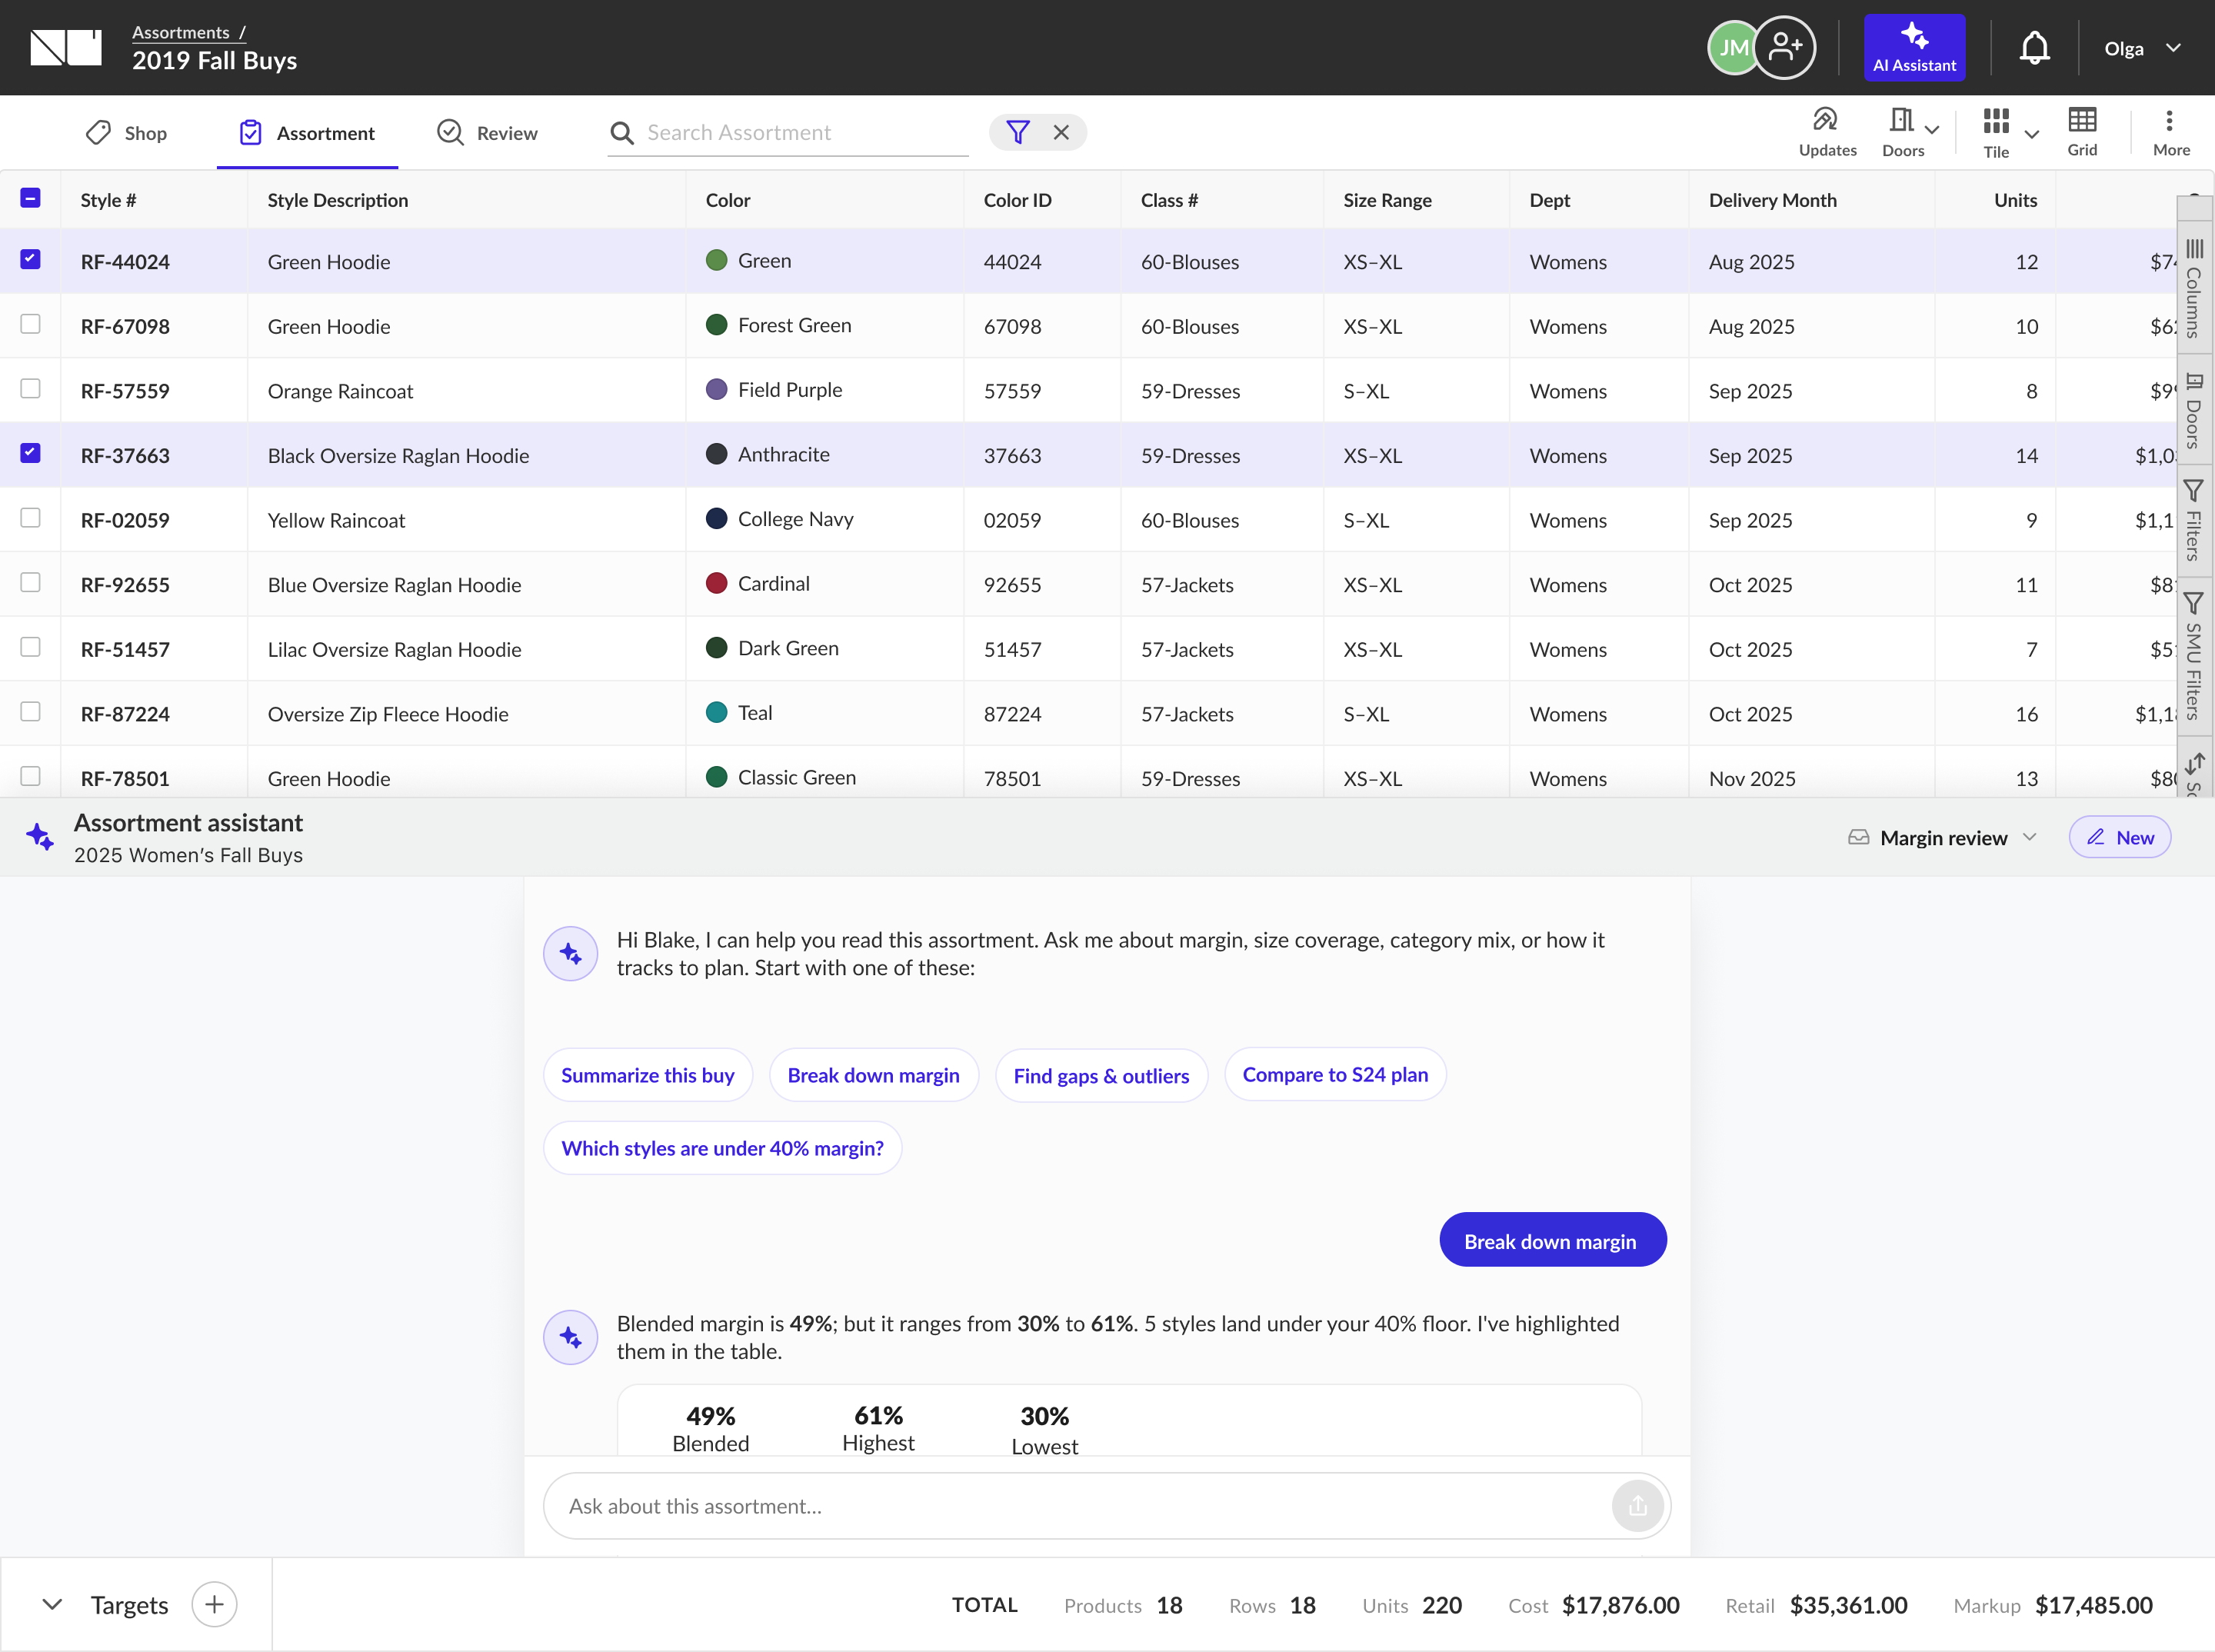
Task: Check row RF-51457 checkbox
Action: point(31,647)
